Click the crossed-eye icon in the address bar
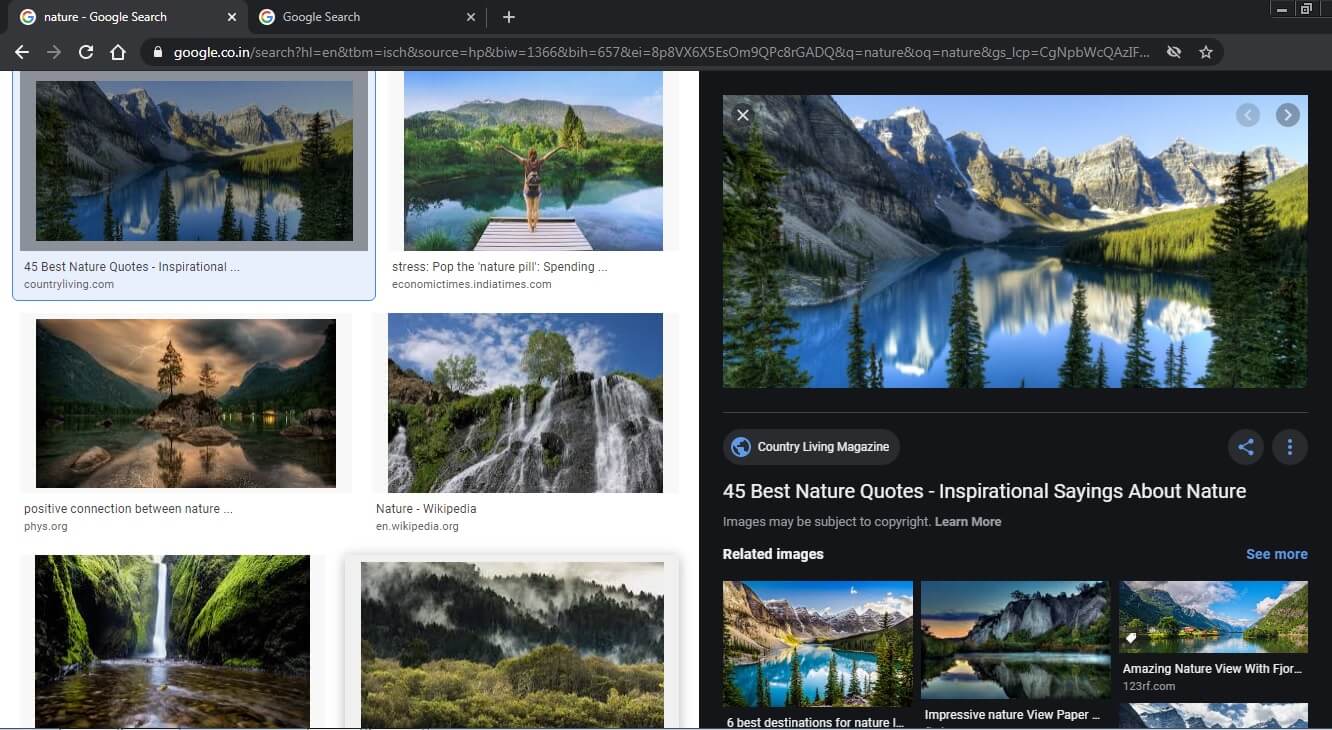The image size is (1332, 730). (1173, 52)
